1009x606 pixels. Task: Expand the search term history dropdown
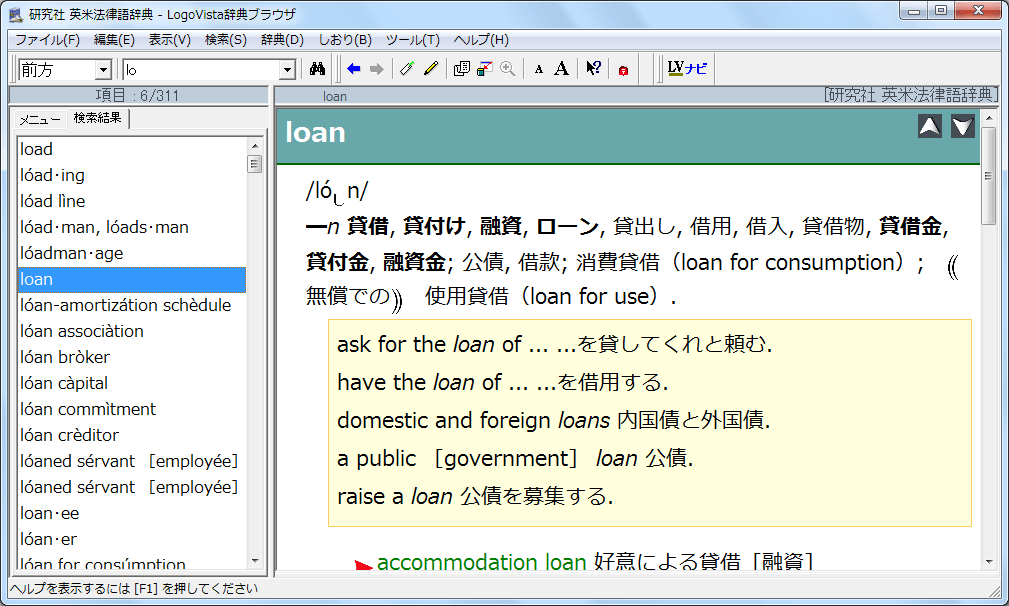pyautogui.click(x=288, y=69)
